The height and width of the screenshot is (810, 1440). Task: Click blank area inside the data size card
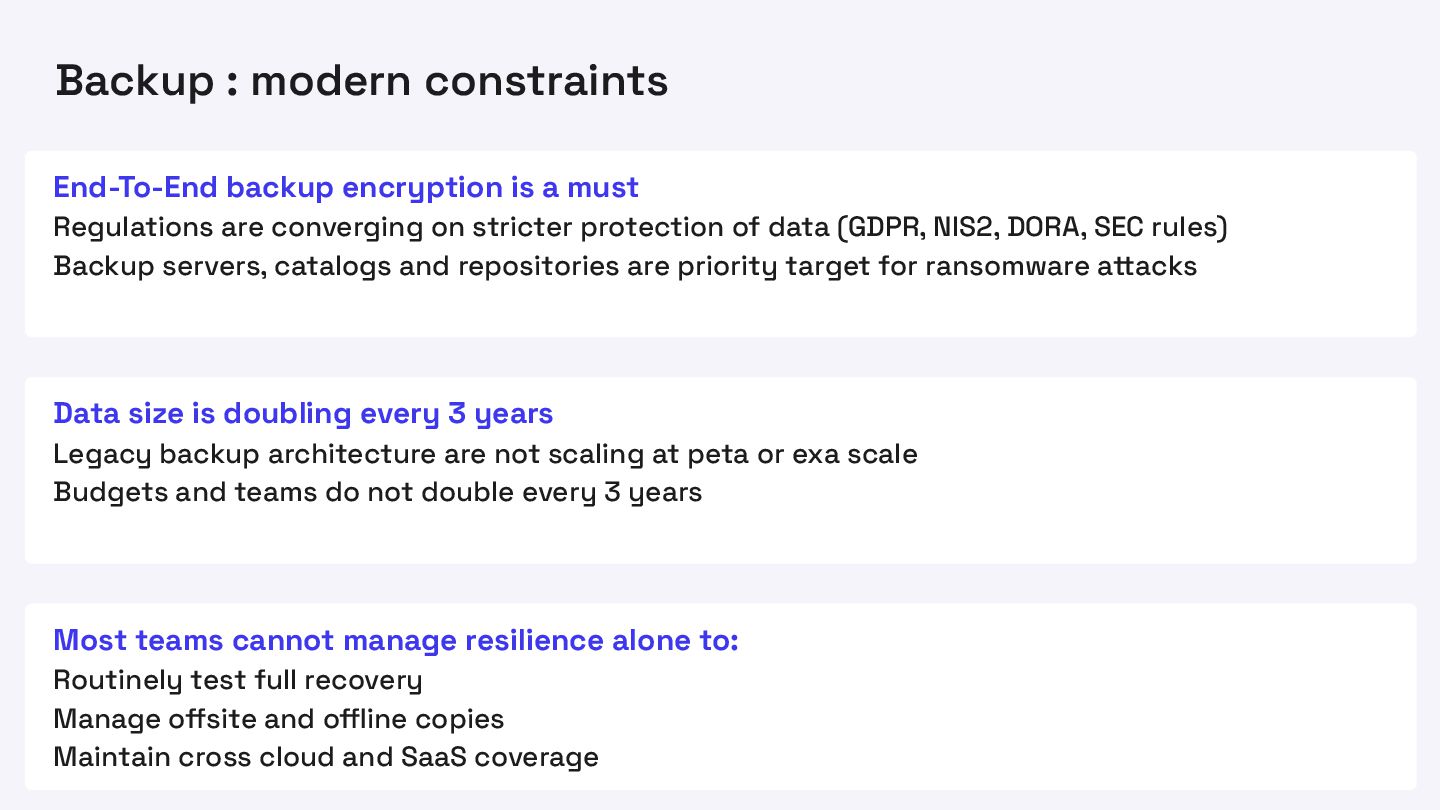click(x=1100, y=520)
